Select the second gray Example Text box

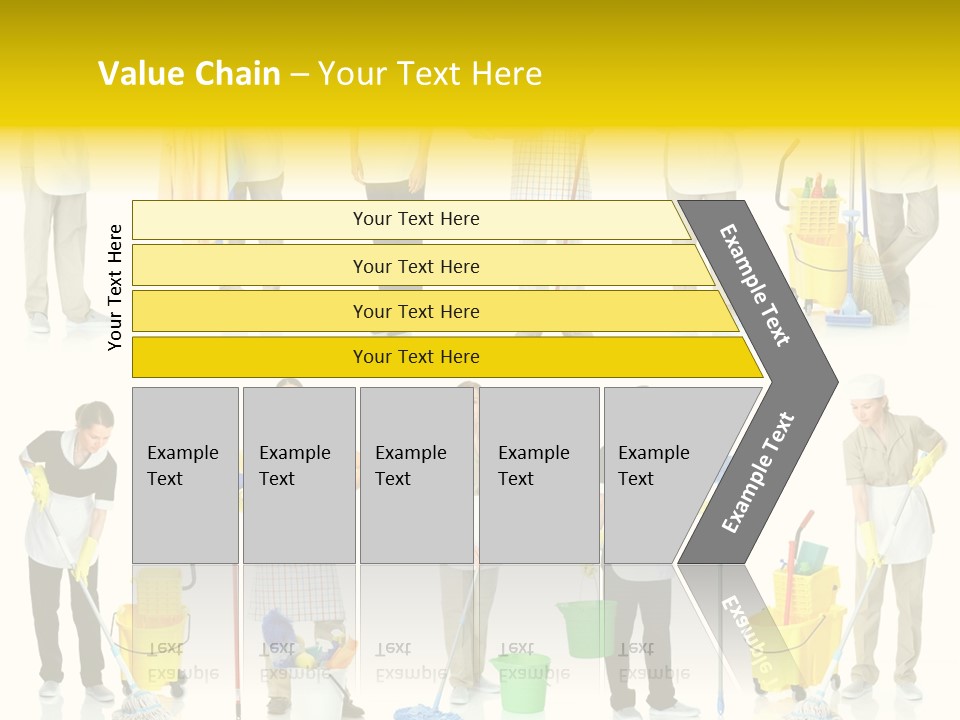298,475
